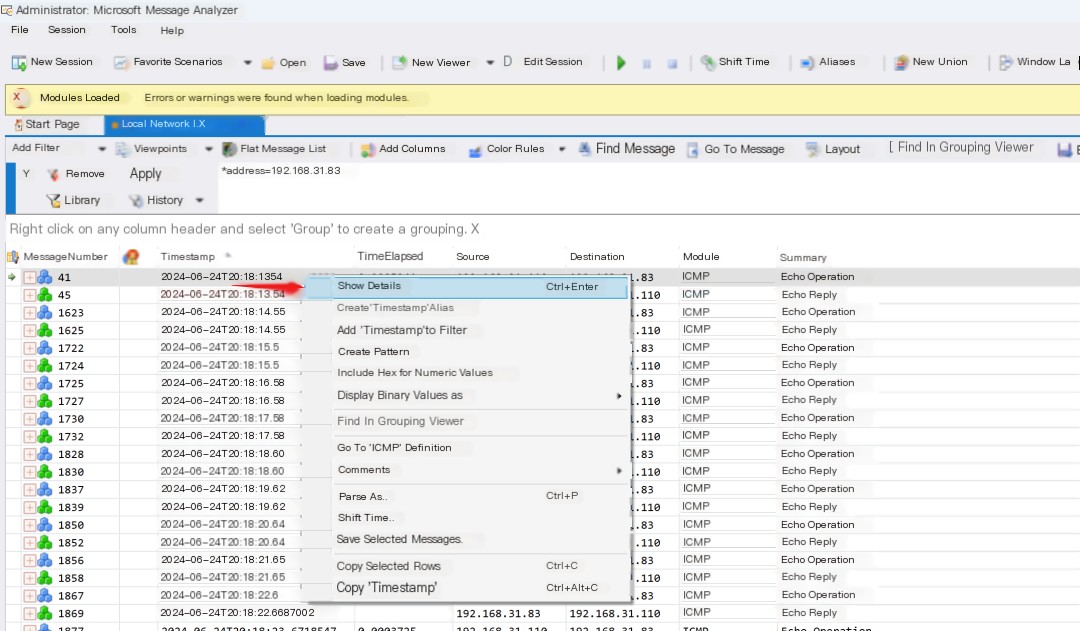Select the Local Network tab
This screenshot has height=631, width=1080.
185,124
